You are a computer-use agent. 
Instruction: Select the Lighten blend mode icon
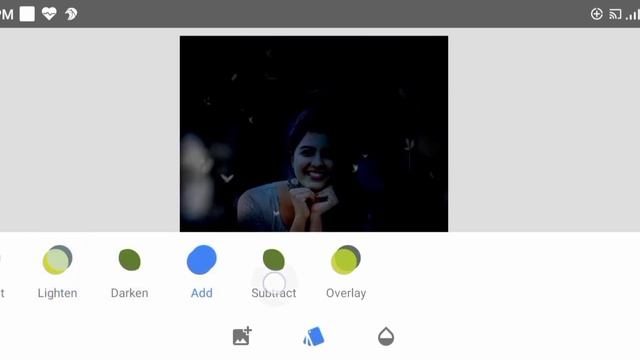tap(57, 260)
